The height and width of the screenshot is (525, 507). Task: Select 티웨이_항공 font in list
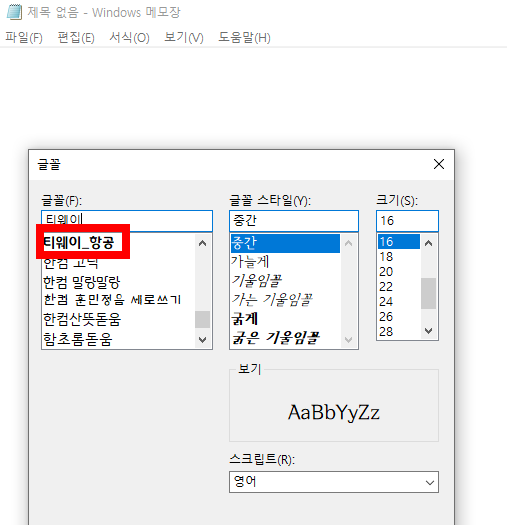tap(79, 242)
